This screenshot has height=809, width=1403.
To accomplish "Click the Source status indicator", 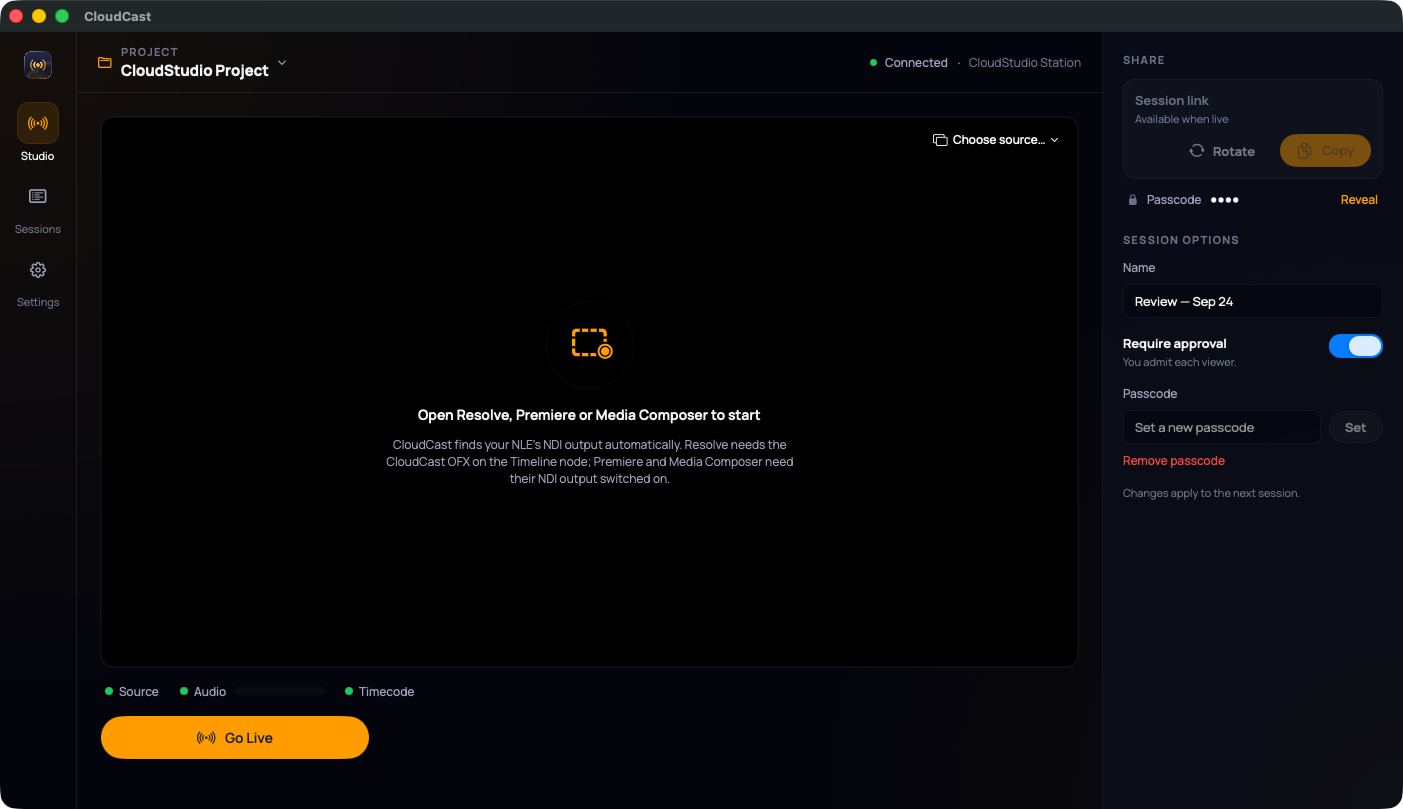I will (132, 692).
